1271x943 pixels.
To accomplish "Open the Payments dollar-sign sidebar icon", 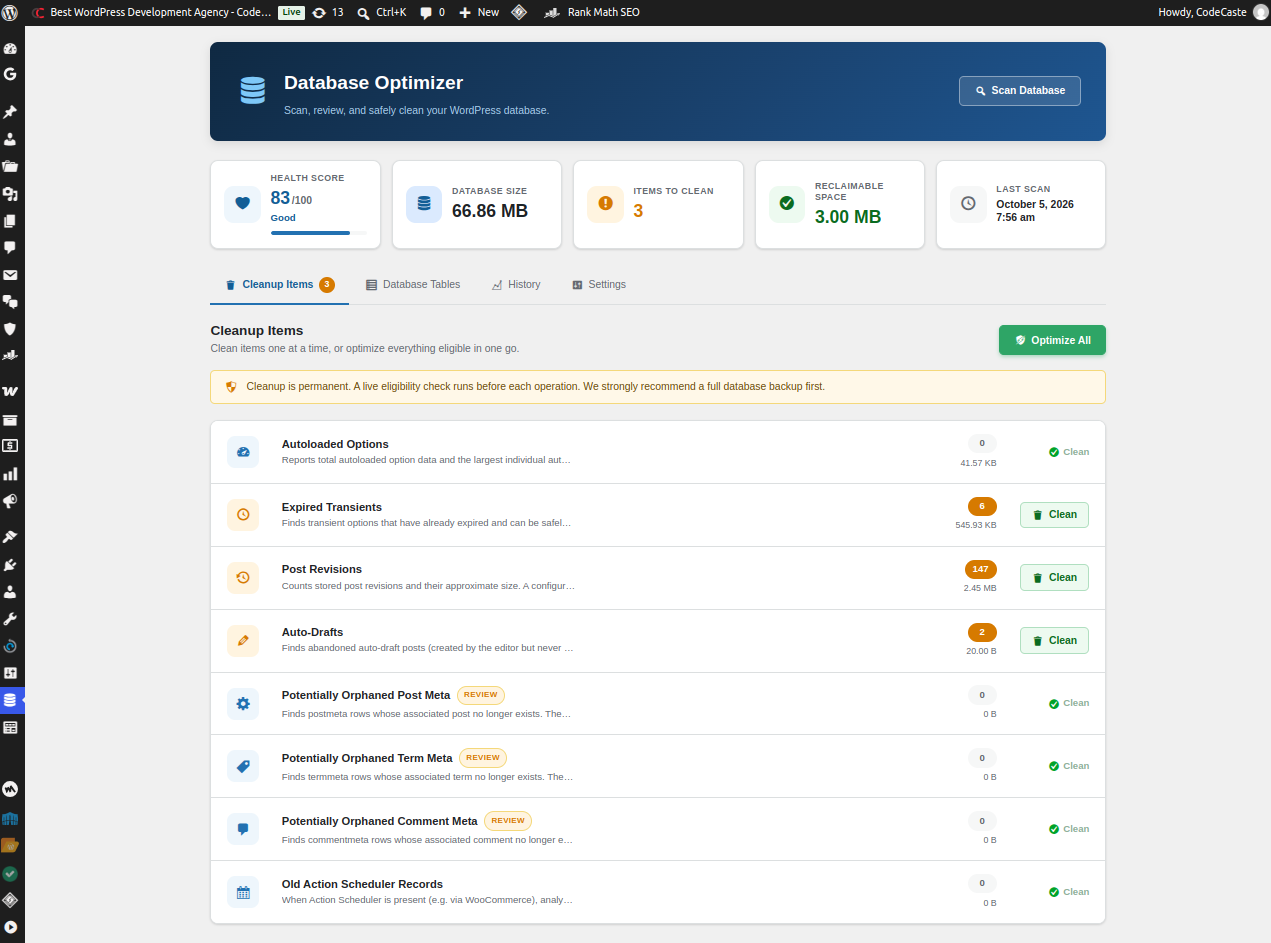I will [10, 446].
